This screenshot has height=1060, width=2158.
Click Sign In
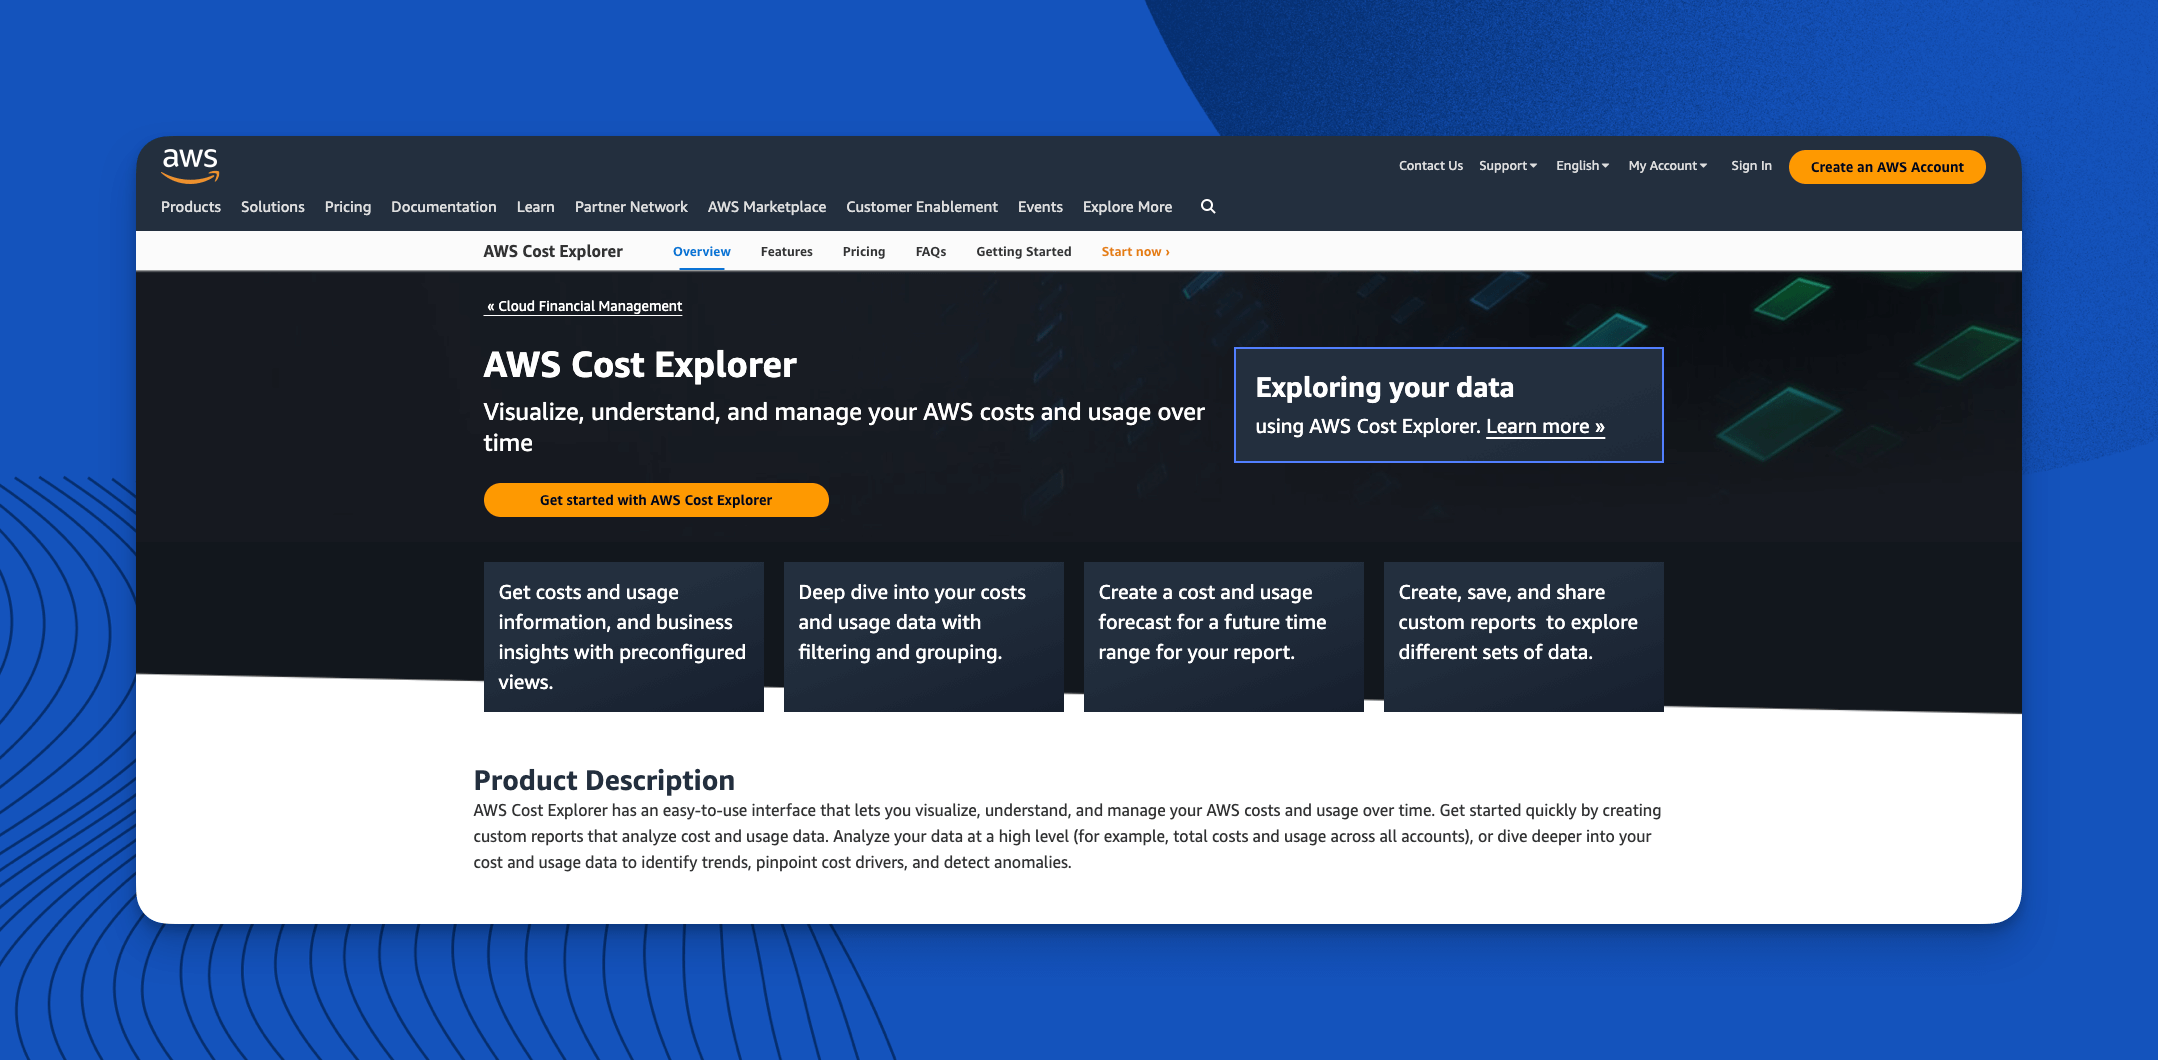coord(1751,166)
